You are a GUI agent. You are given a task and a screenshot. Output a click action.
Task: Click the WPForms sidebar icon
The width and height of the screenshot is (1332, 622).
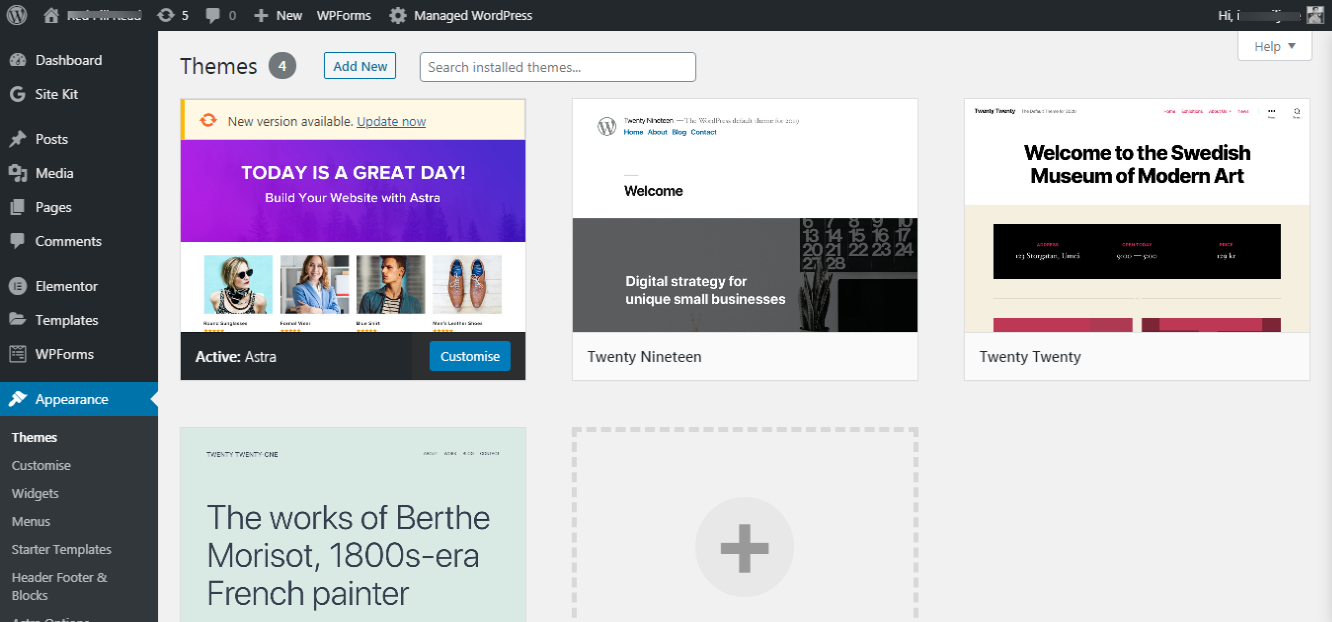click(x=17, y=354)
